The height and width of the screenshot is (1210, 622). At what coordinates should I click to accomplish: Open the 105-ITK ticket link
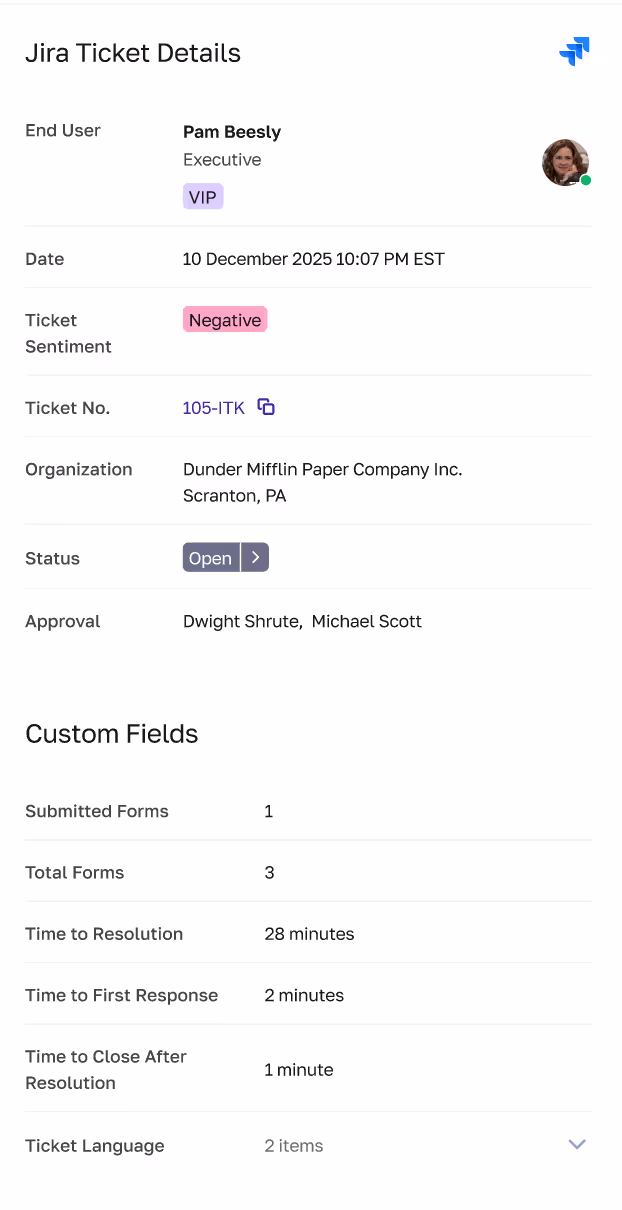pos(213,408)
